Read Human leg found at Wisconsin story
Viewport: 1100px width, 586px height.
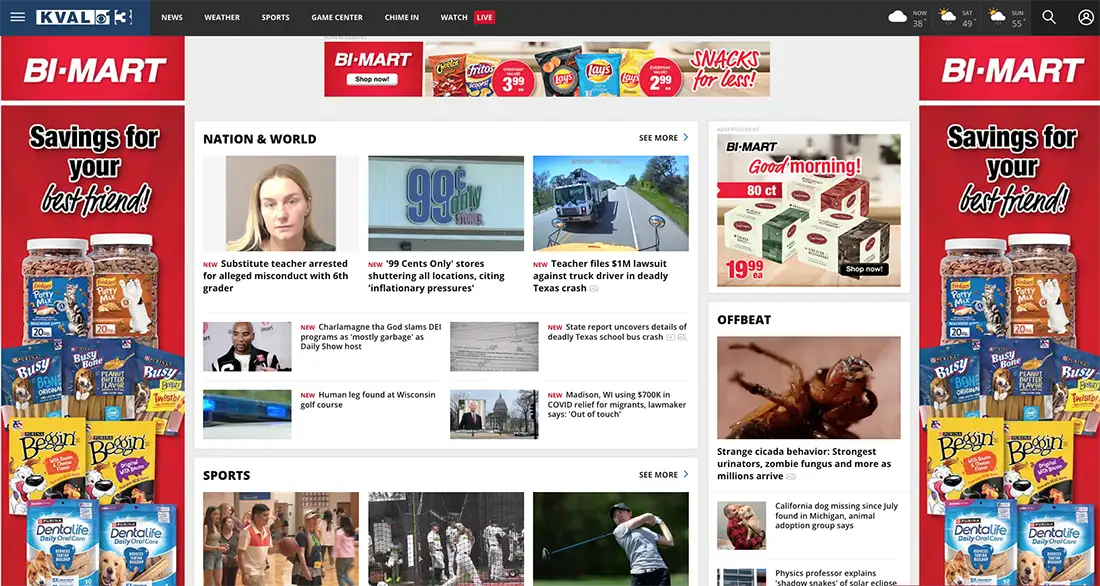[368, 399]
